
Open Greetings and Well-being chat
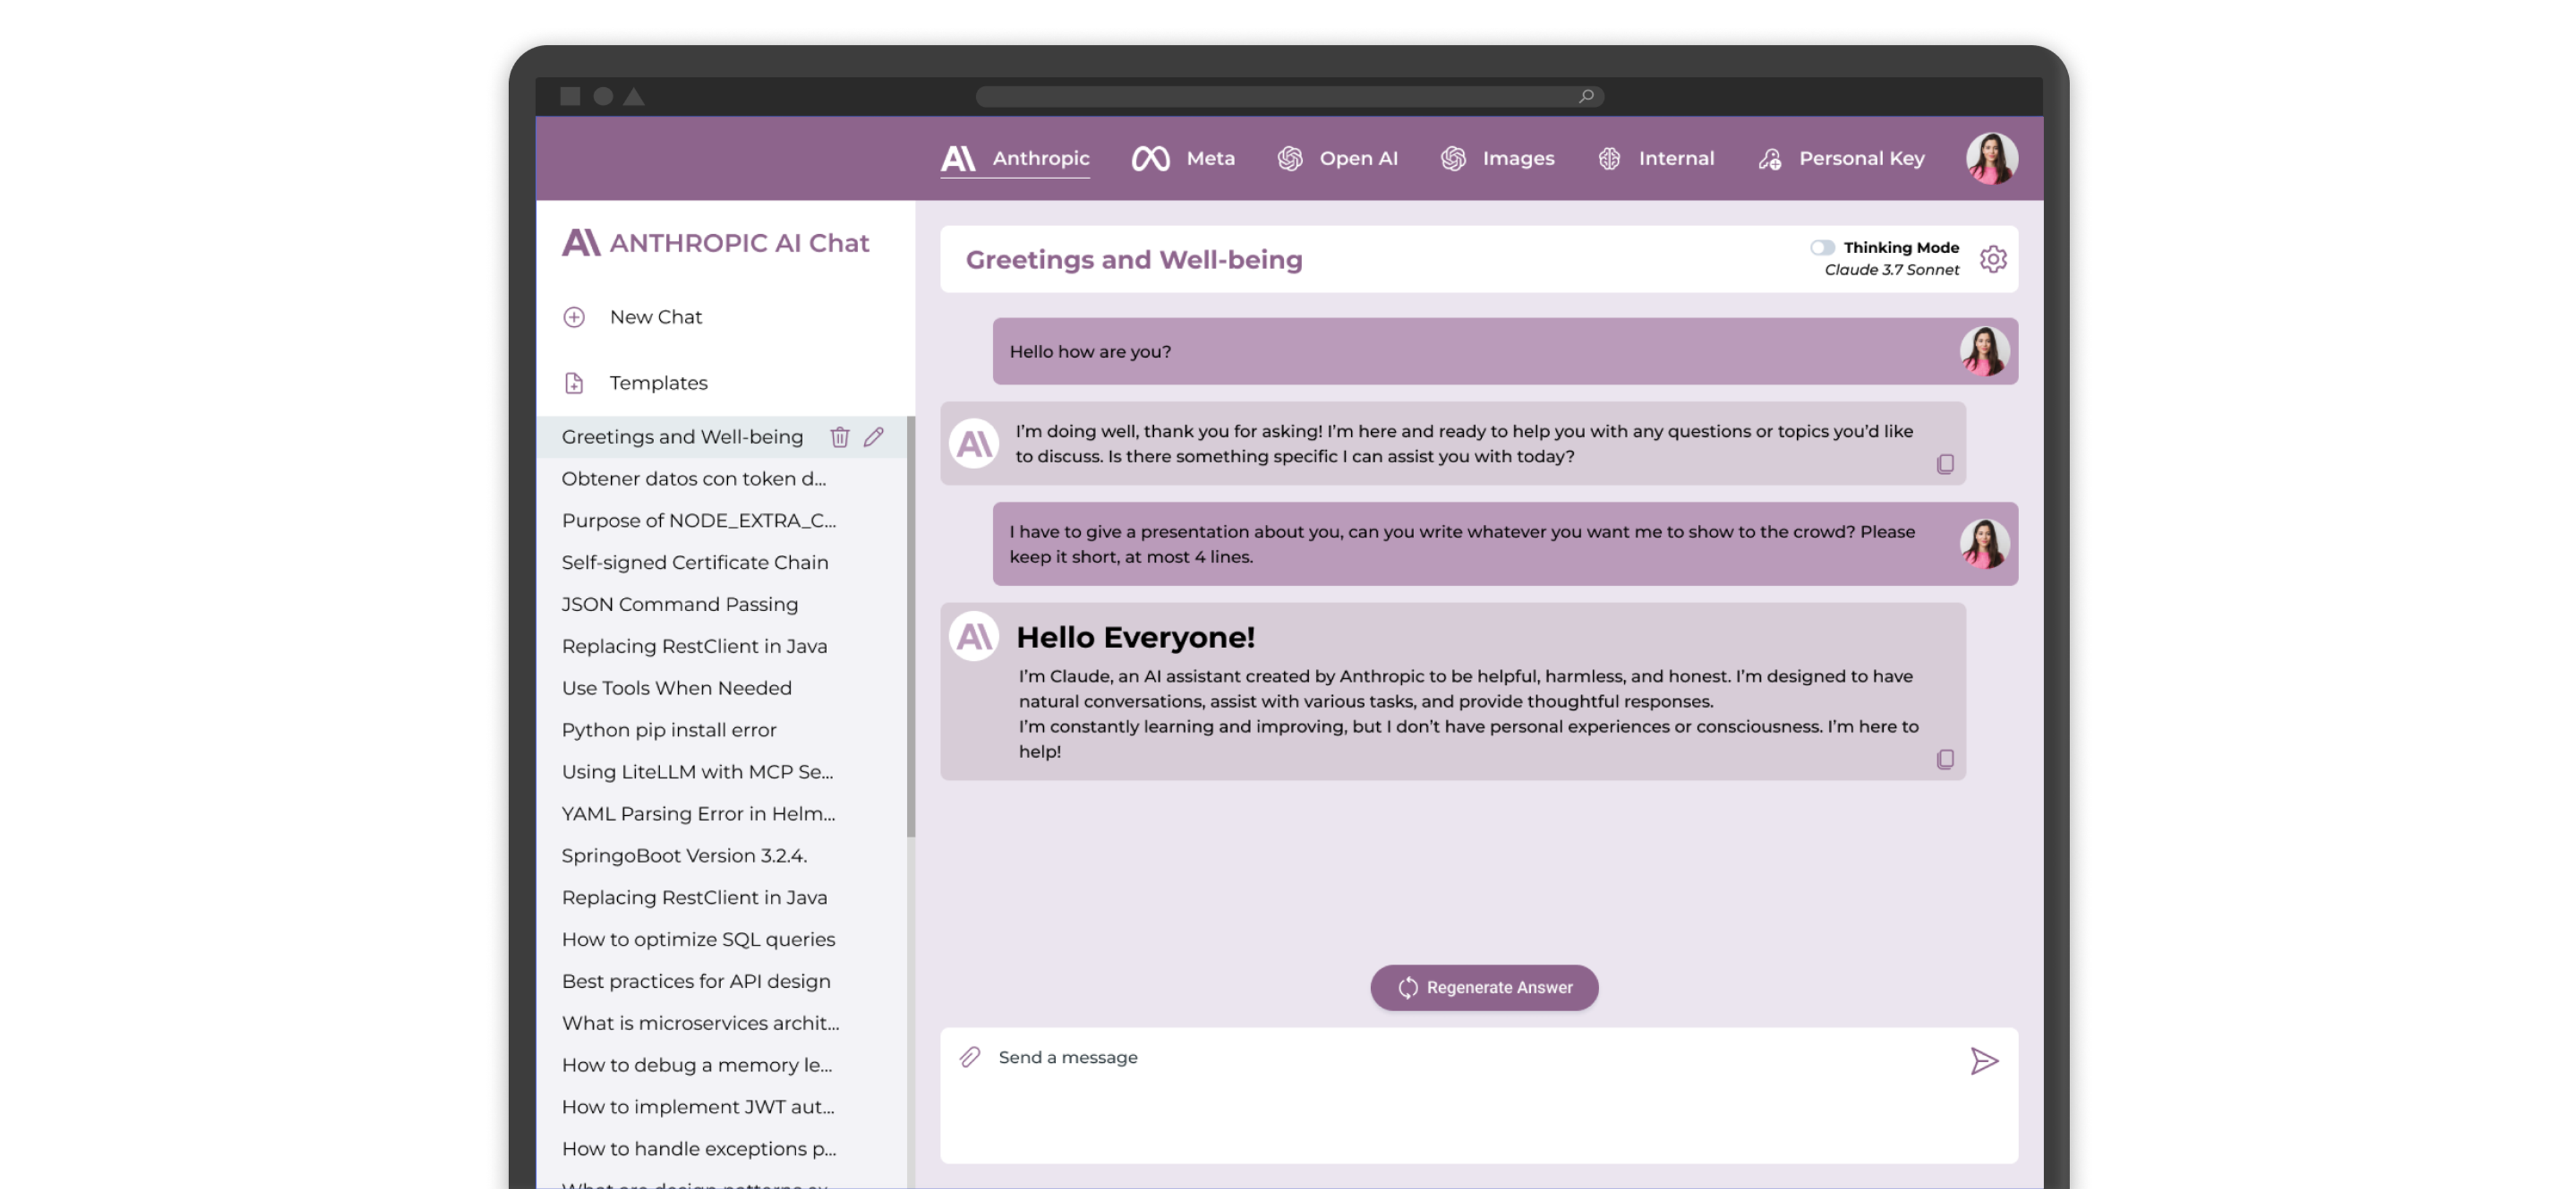click(683, 436)
